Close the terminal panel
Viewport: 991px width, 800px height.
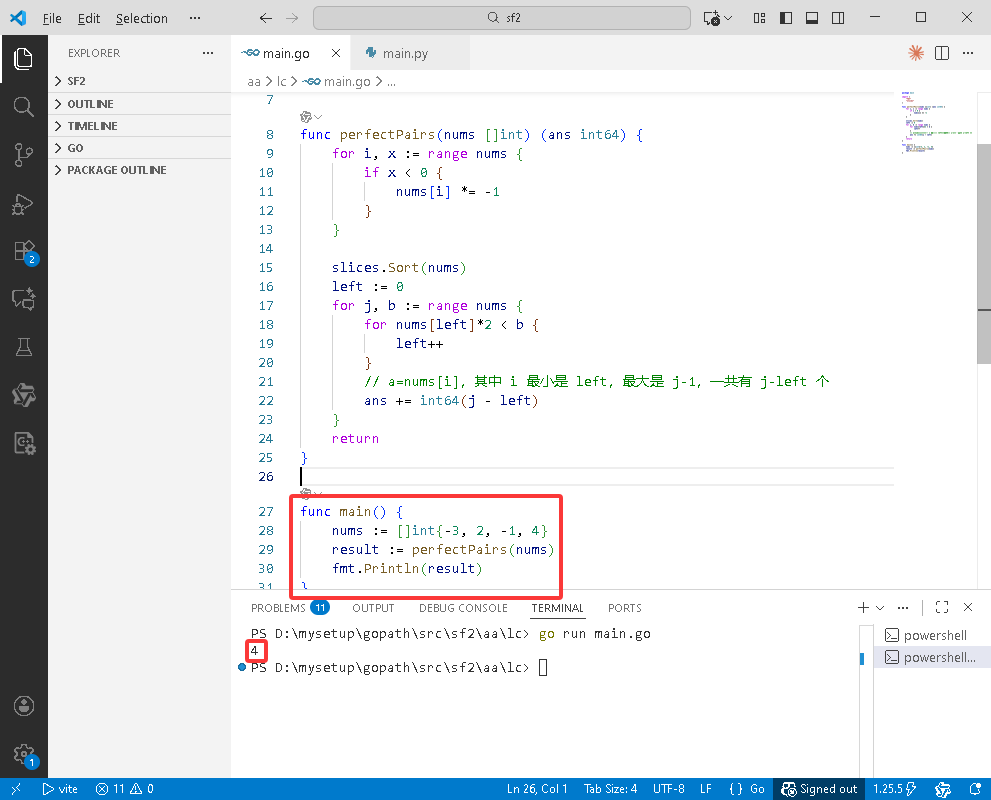click(x=968, y=607)
